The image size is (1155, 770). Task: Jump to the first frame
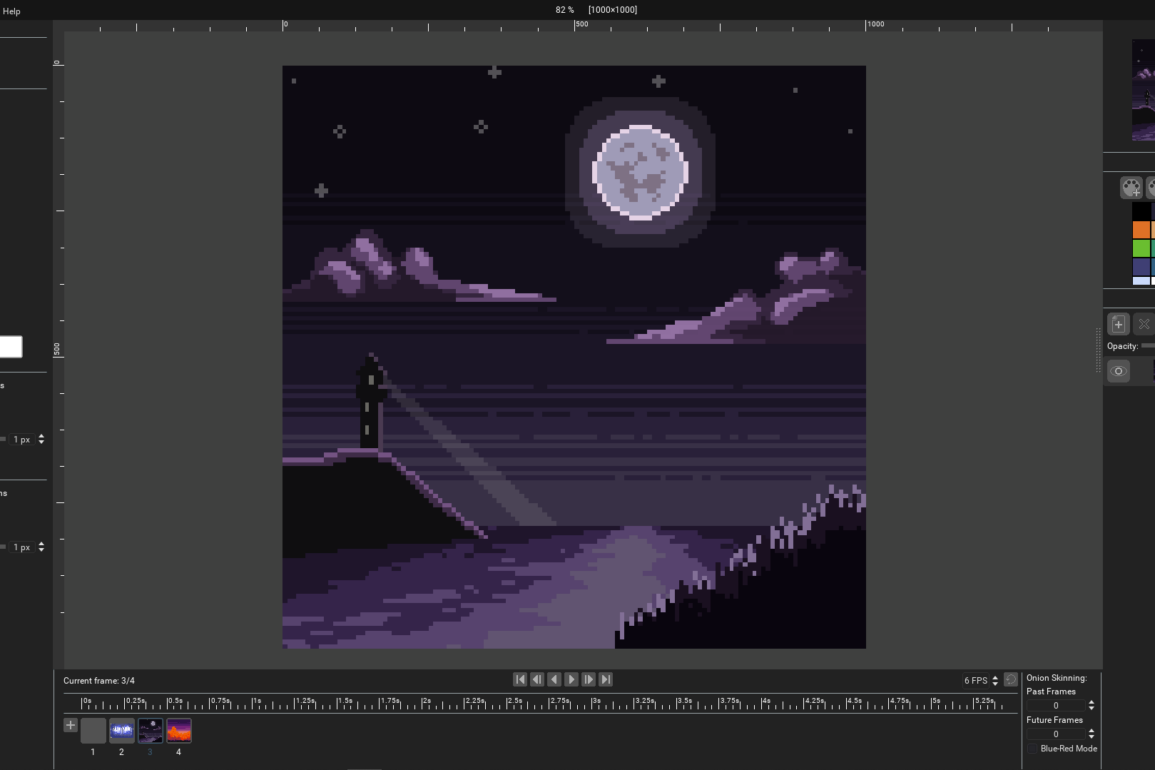click(520, 679)
